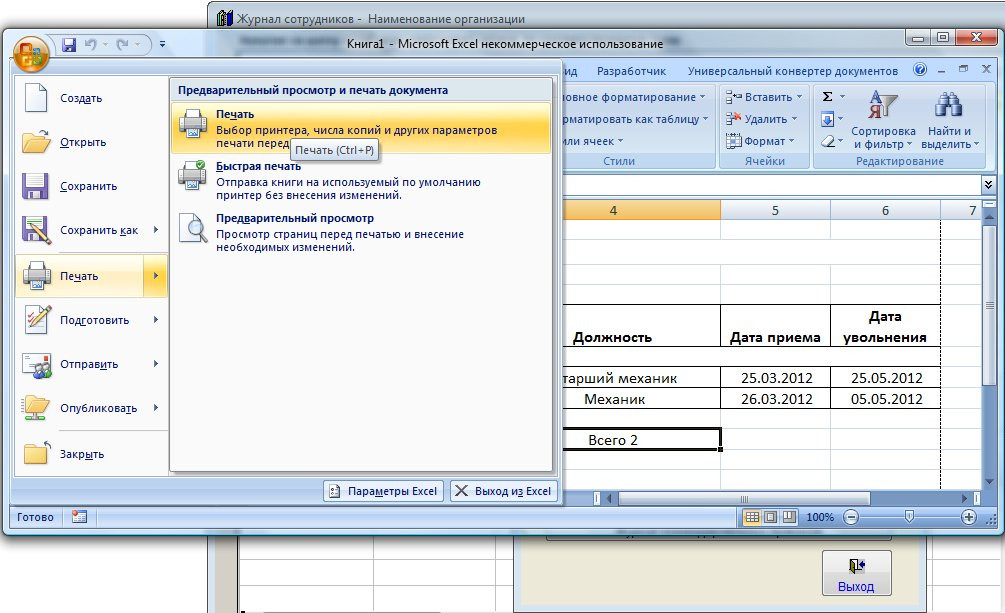Click the Должность header cell
The width and height of the screenshot is (1005, 613).
[642, 326]
